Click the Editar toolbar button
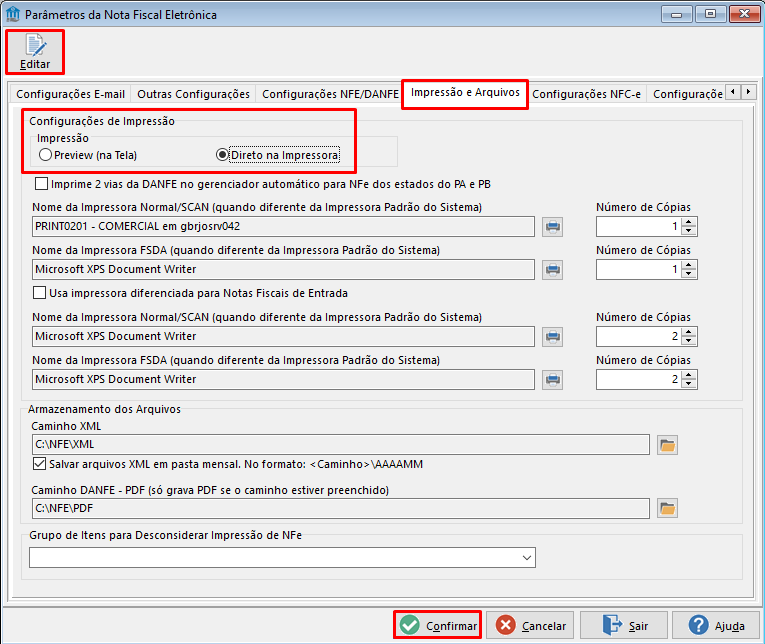Screen dimensions: 765x644 tap(35, 52)
